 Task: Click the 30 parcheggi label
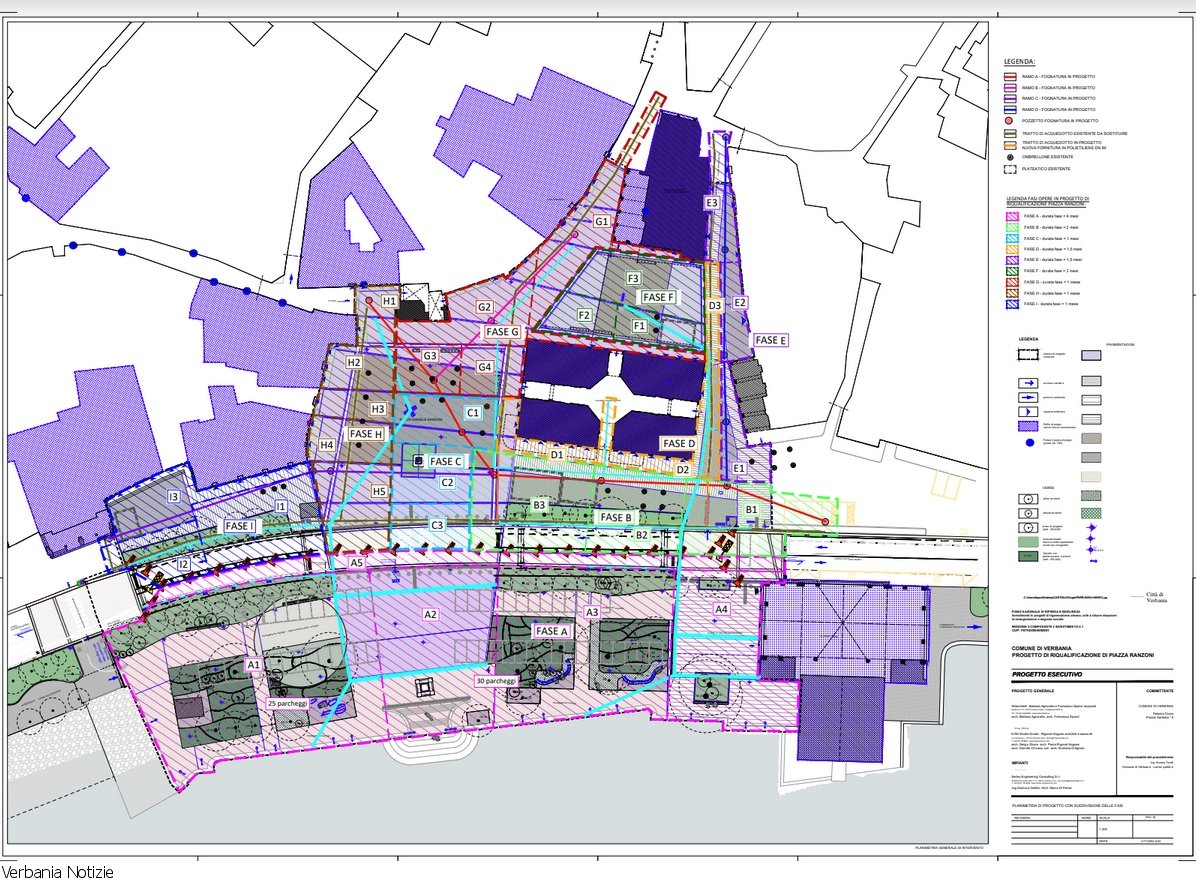pyautogui.click(x=494, y=681)
